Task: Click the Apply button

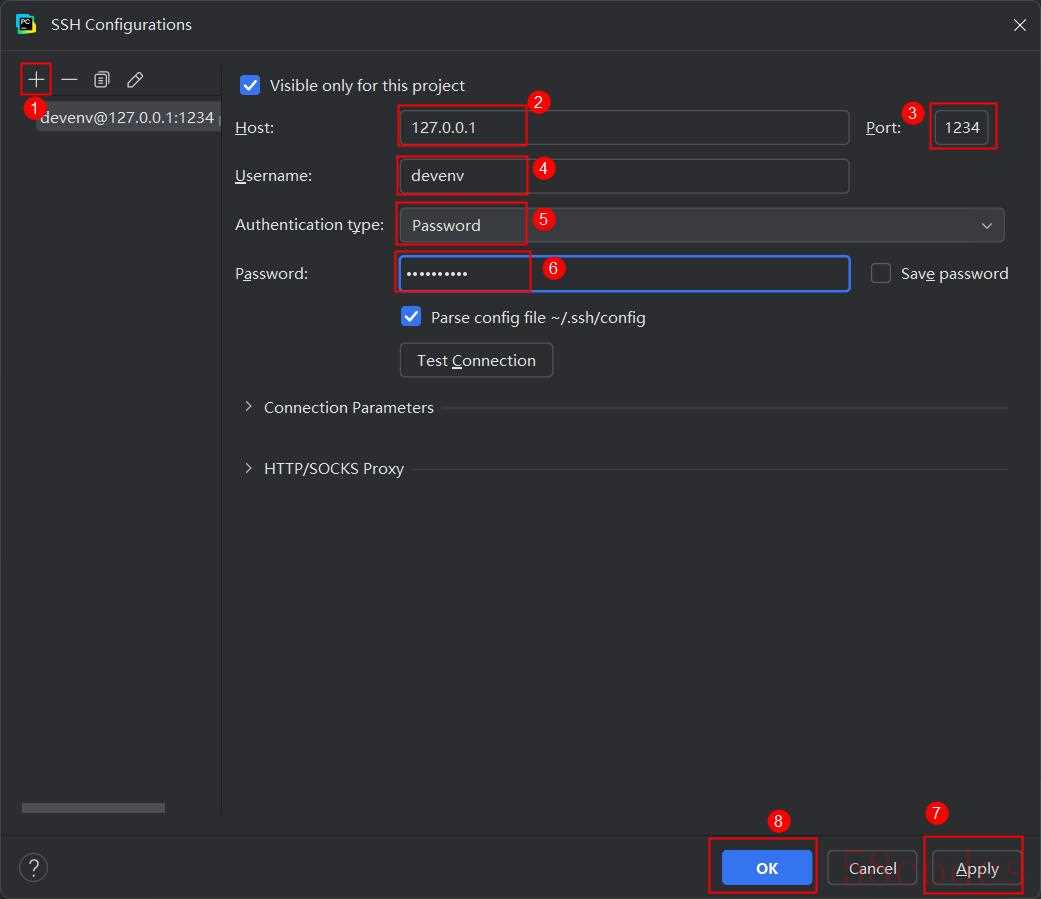Action: (x=977, y=868)
